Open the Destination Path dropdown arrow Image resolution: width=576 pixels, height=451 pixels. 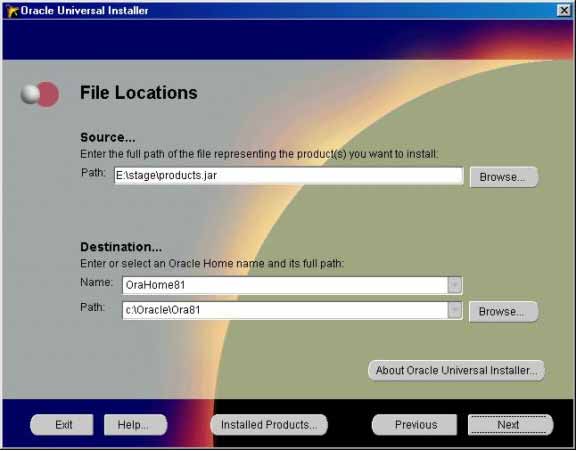point(455,310)
